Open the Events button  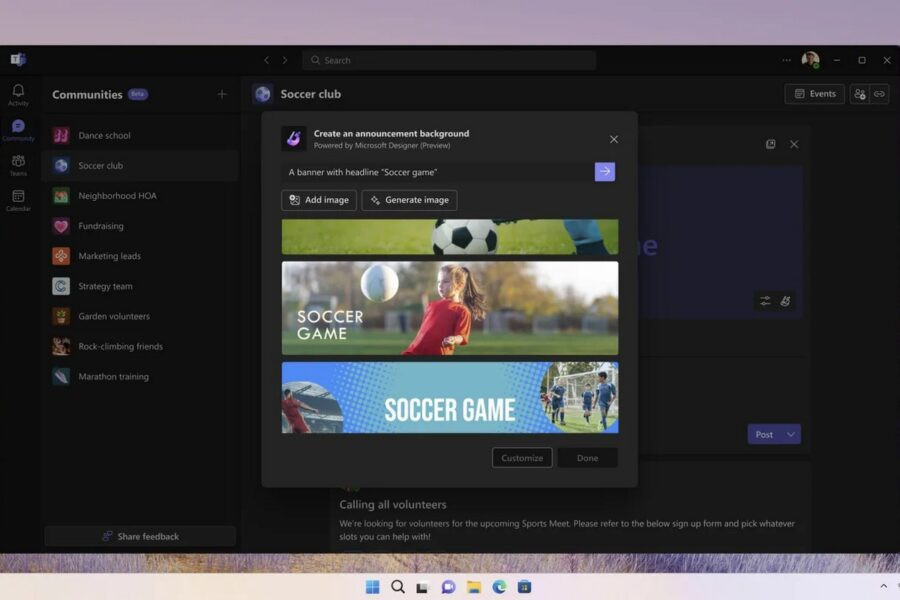tap(814, 94)
